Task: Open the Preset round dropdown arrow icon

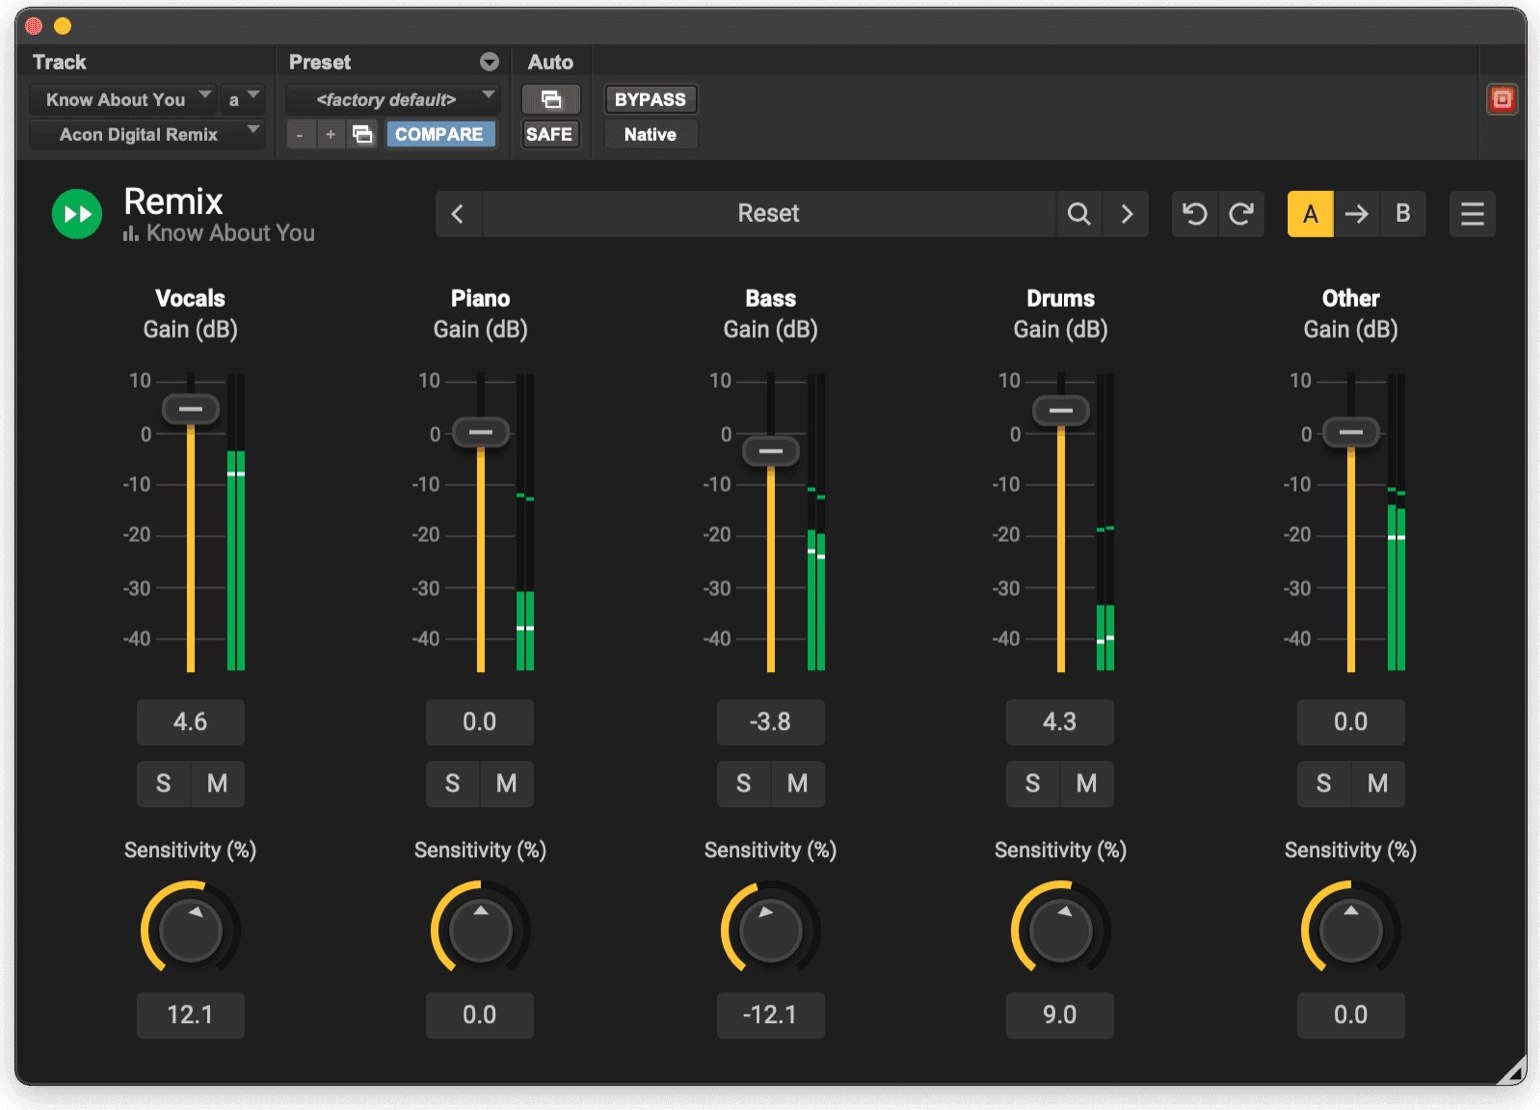Action: pos(489,62)
